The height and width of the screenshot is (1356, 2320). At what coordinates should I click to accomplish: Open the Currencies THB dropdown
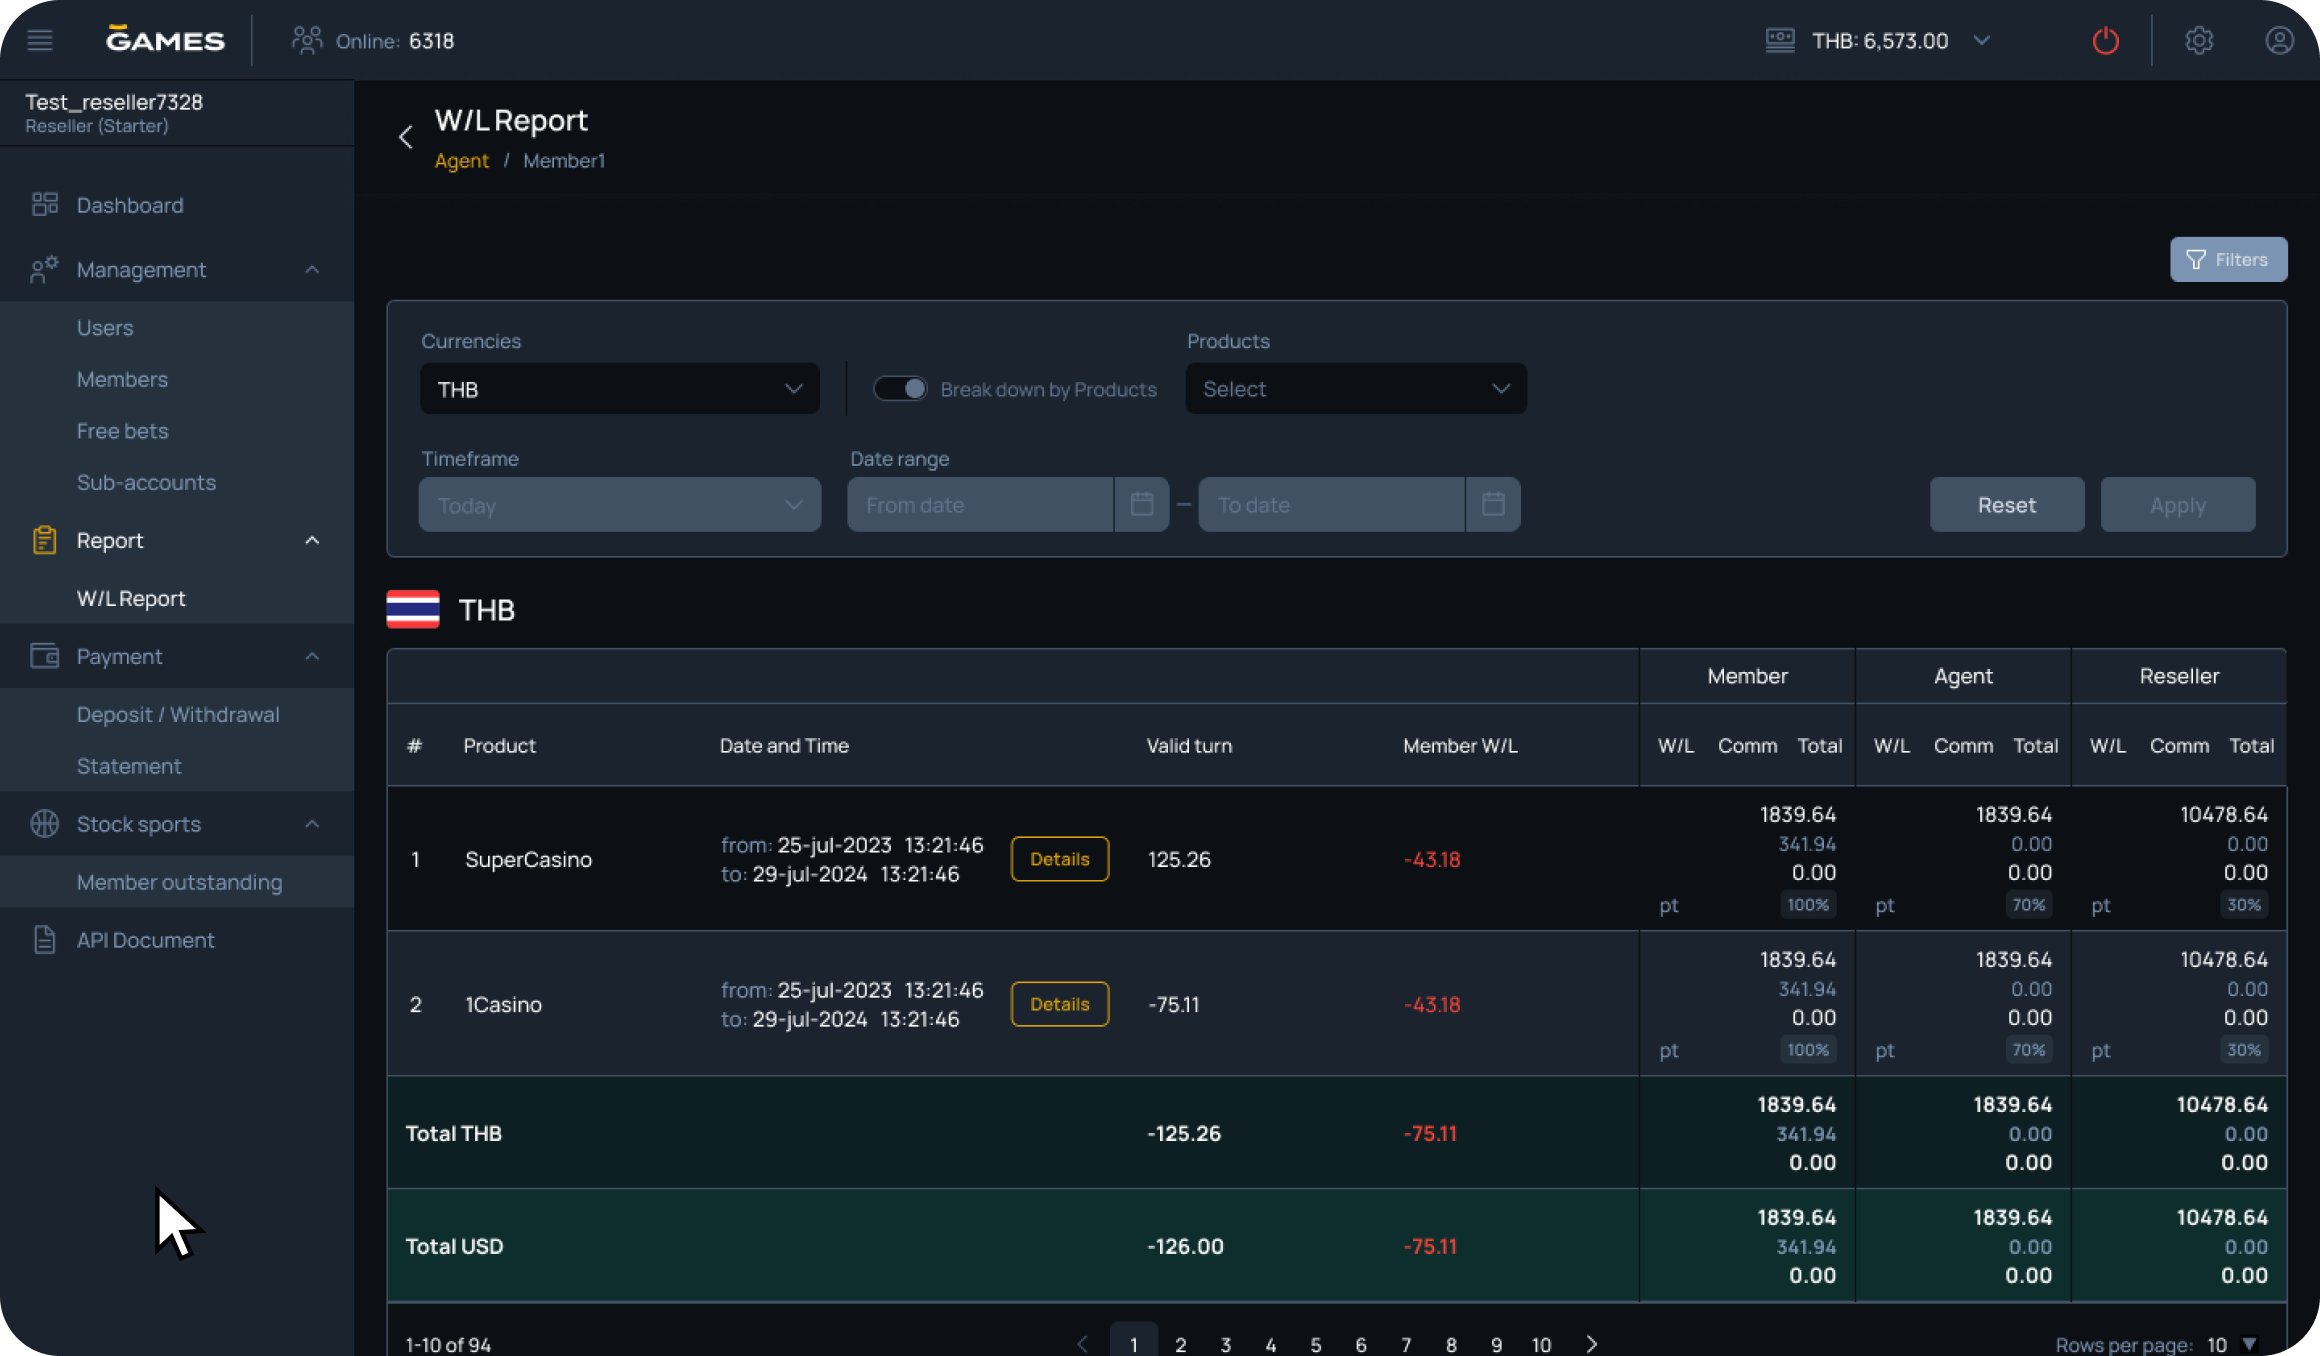(619, 389)
